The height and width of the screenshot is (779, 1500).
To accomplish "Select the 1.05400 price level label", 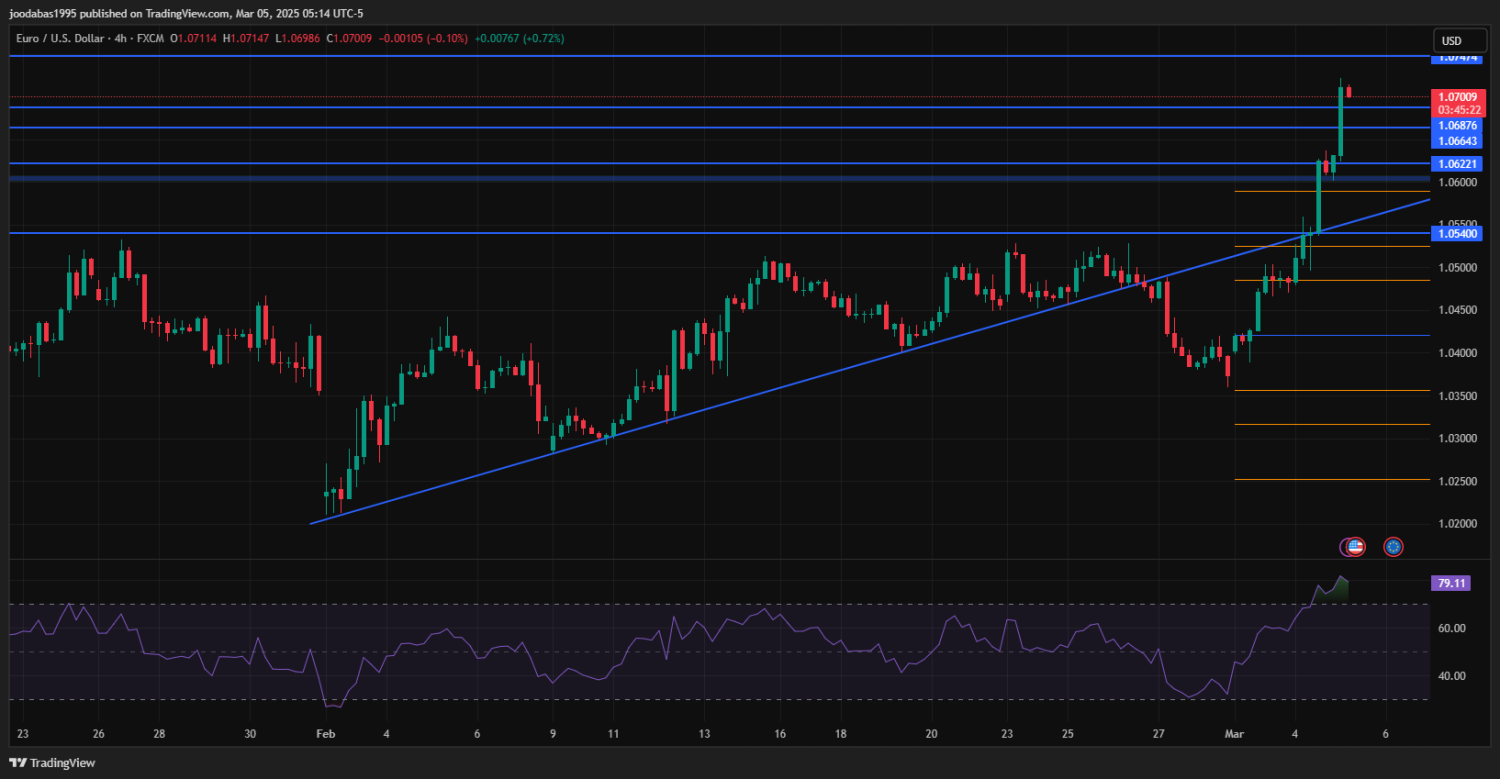I will click(1457, 233).
